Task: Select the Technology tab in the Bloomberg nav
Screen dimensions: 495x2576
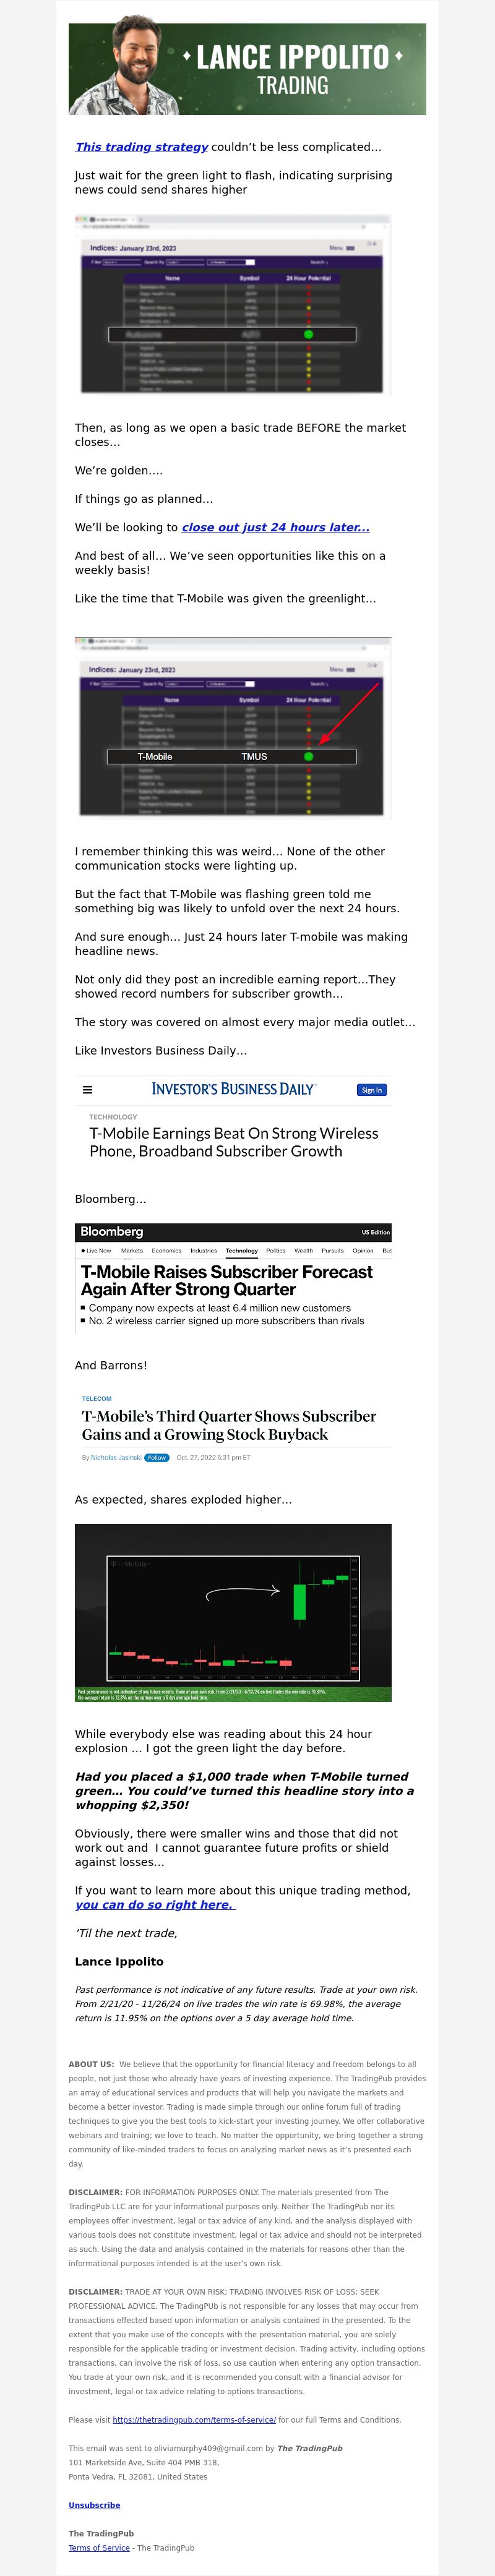Action: coord(241,1251)
